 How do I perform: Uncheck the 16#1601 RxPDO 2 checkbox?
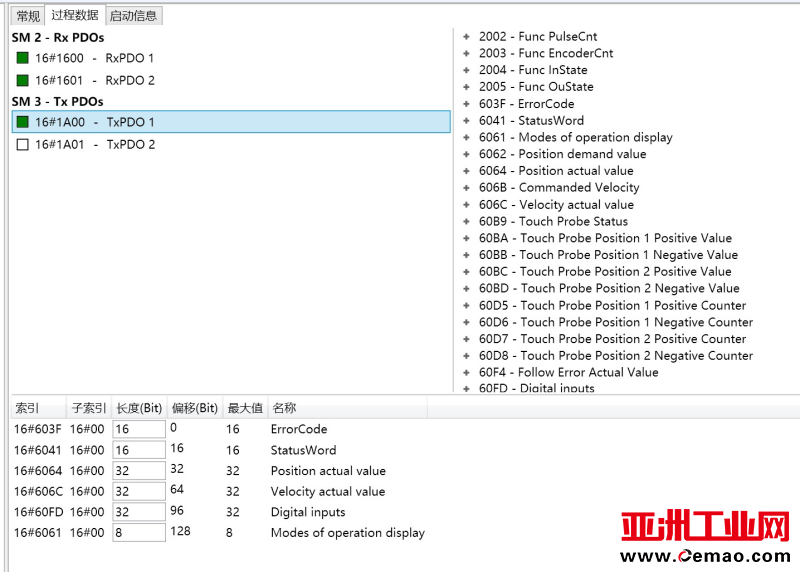click(x=22, y=80)
